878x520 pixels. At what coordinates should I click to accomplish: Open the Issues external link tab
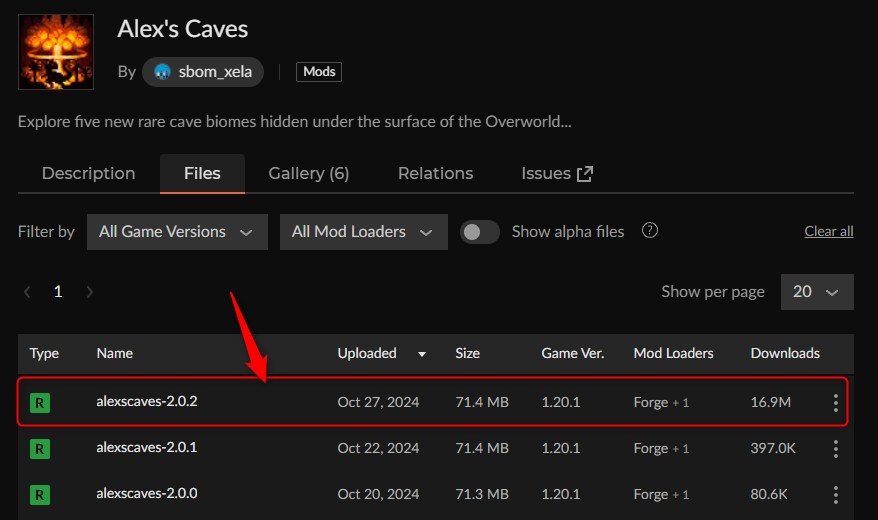pyautogui.click(x=557, y=174)
